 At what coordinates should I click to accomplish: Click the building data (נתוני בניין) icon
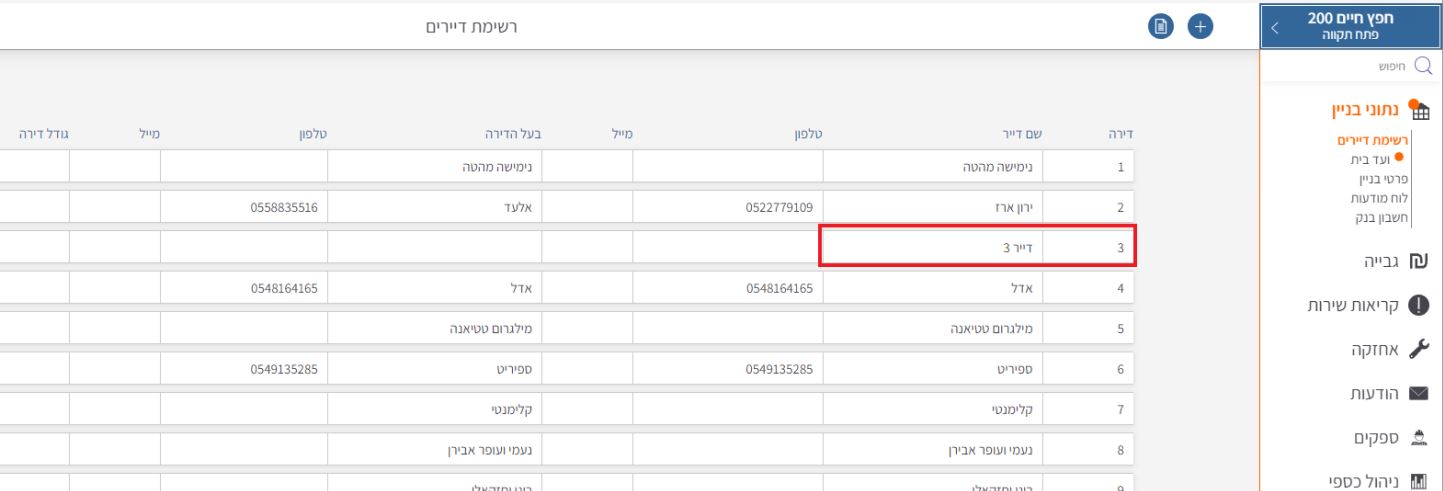pyautogui.click(x=1420, y=110)
